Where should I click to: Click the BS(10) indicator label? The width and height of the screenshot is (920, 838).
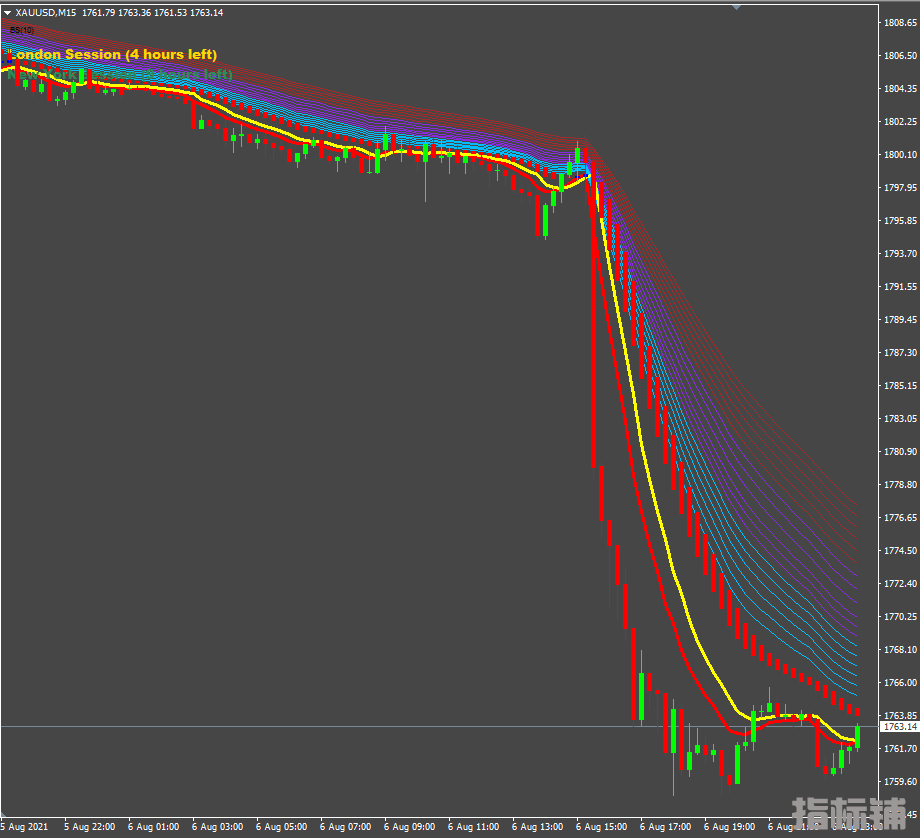20,30
